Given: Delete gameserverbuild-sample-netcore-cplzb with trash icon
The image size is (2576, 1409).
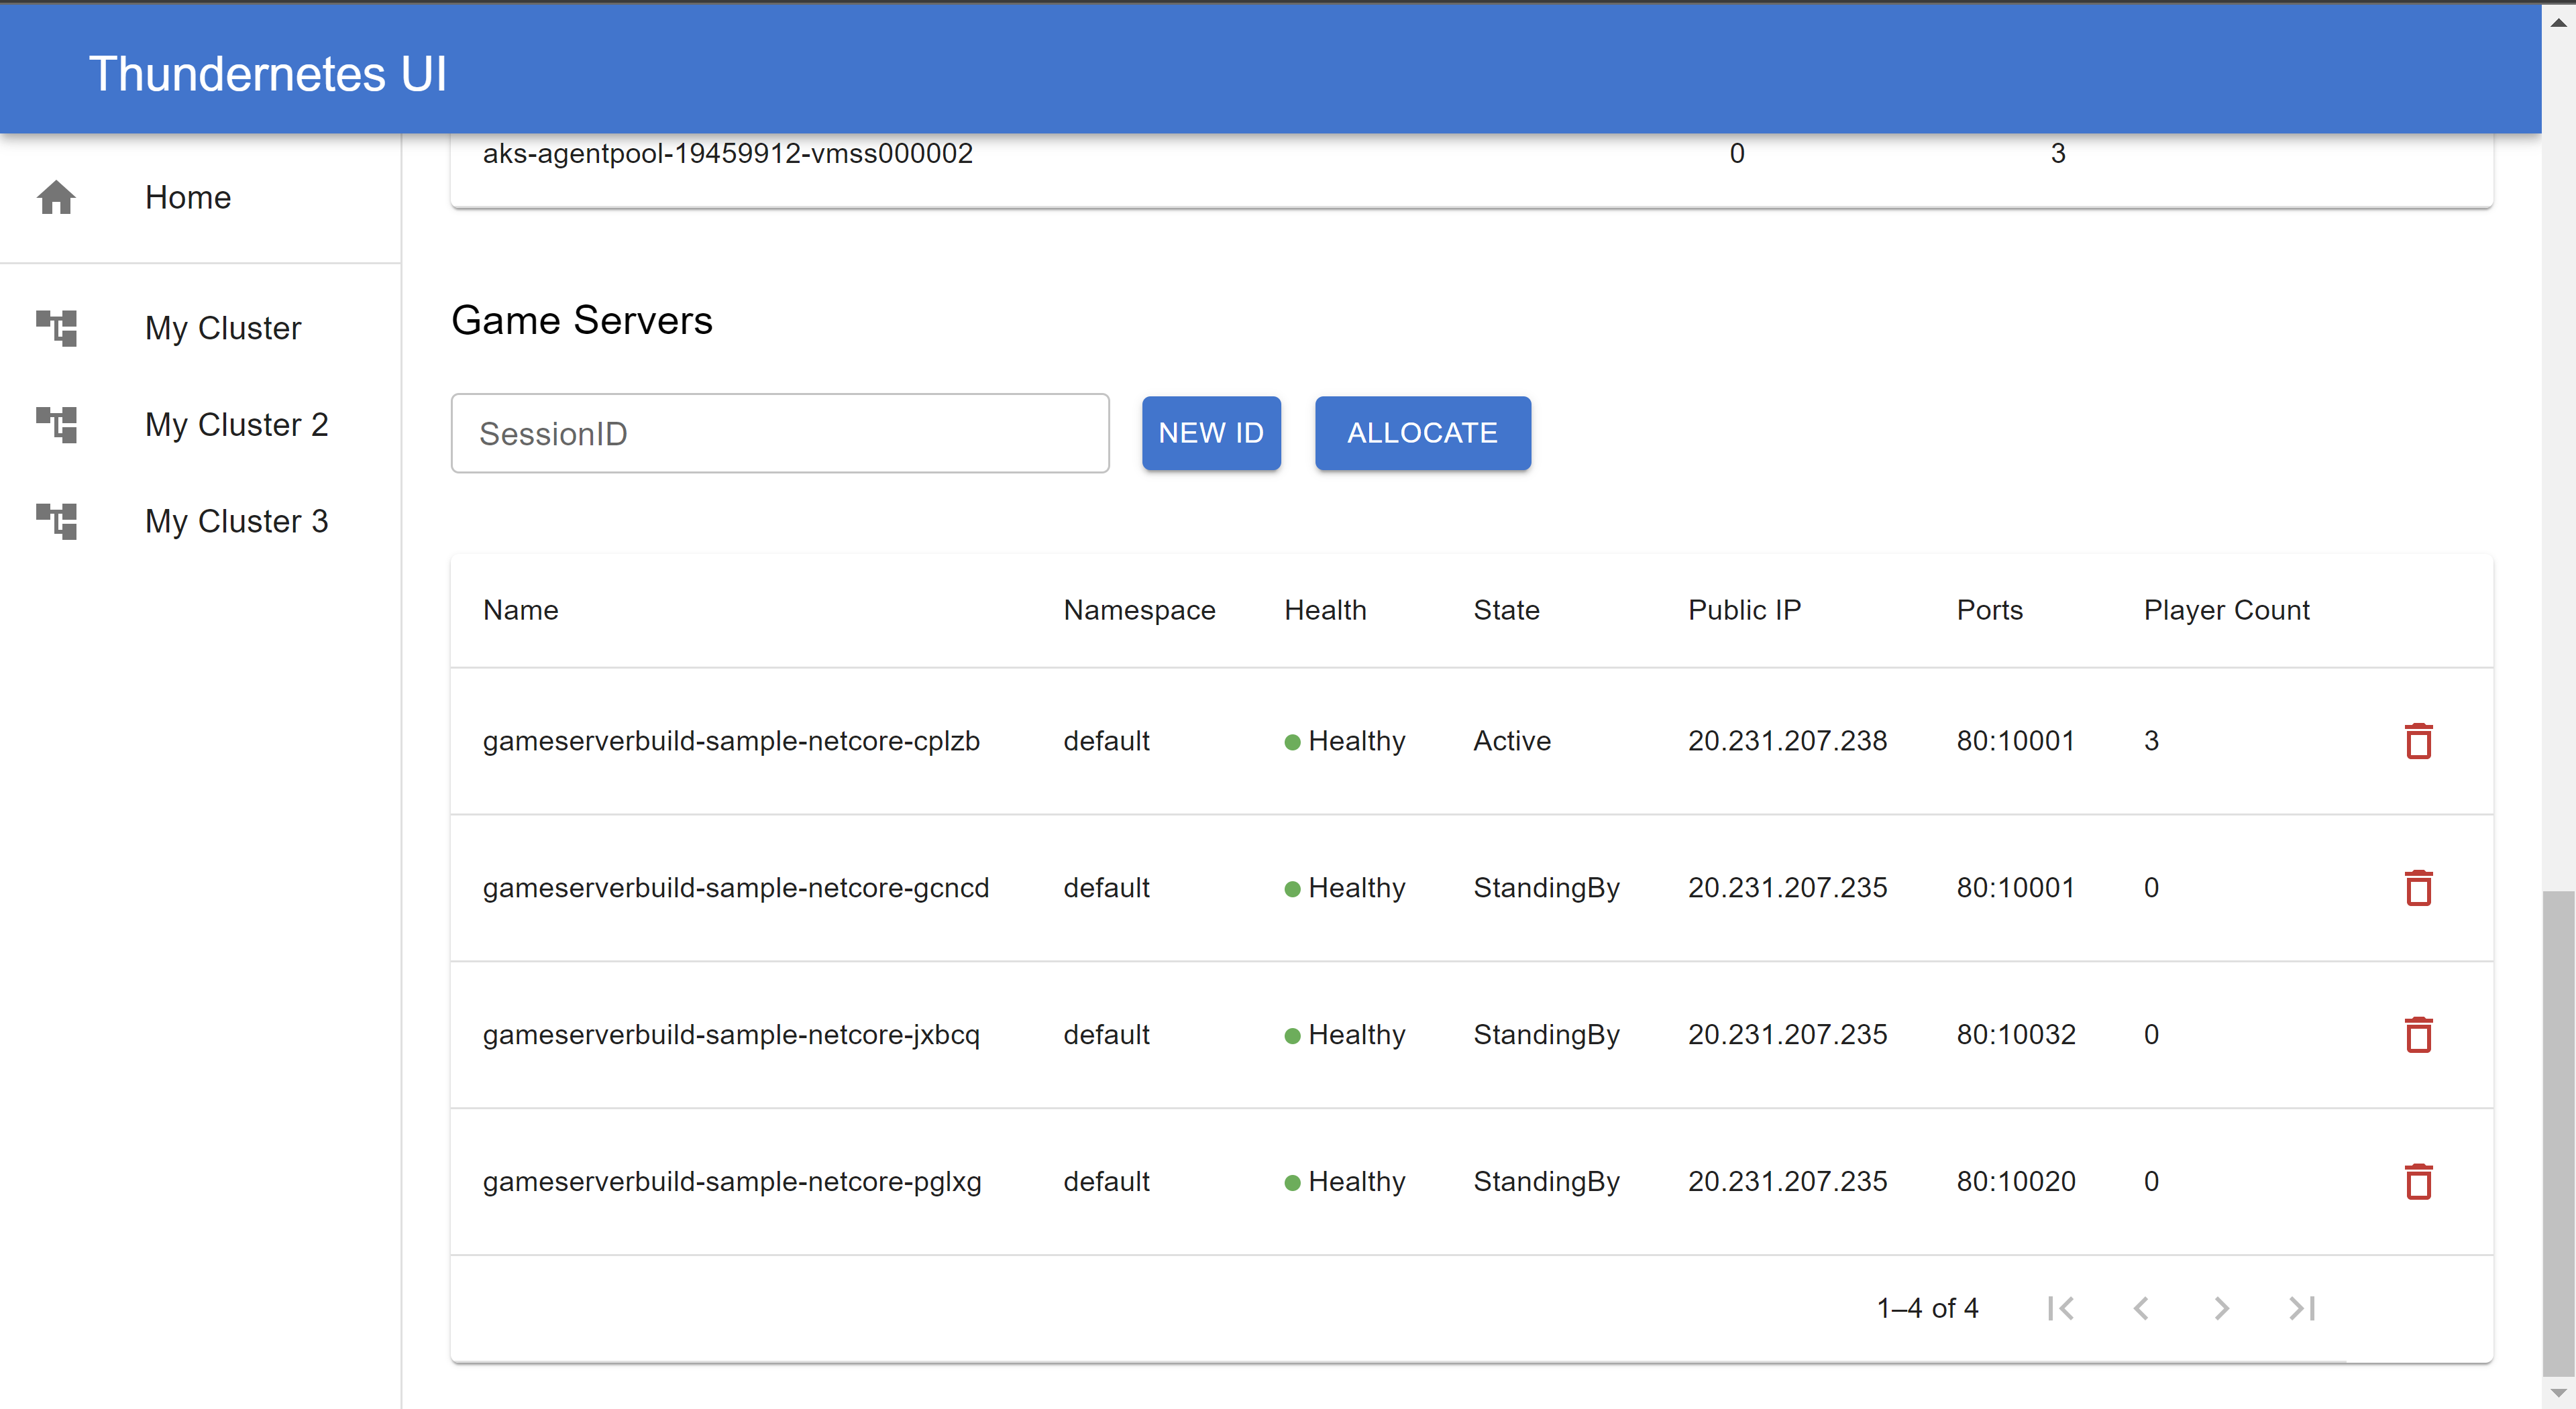Looking at the screenshot, I should (x=2417, y=741).
